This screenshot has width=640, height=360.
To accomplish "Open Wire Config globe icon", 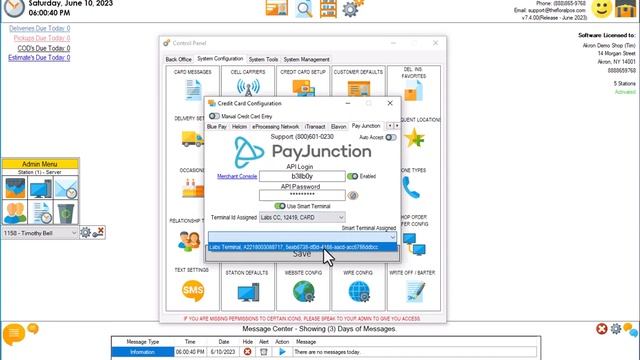I will click(x=359, y=291).
